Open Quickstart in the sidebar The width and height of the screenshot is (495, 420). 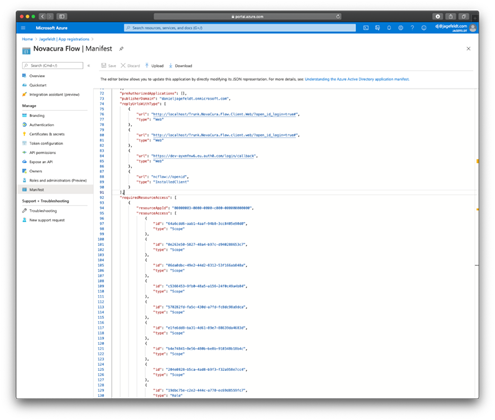38,85
